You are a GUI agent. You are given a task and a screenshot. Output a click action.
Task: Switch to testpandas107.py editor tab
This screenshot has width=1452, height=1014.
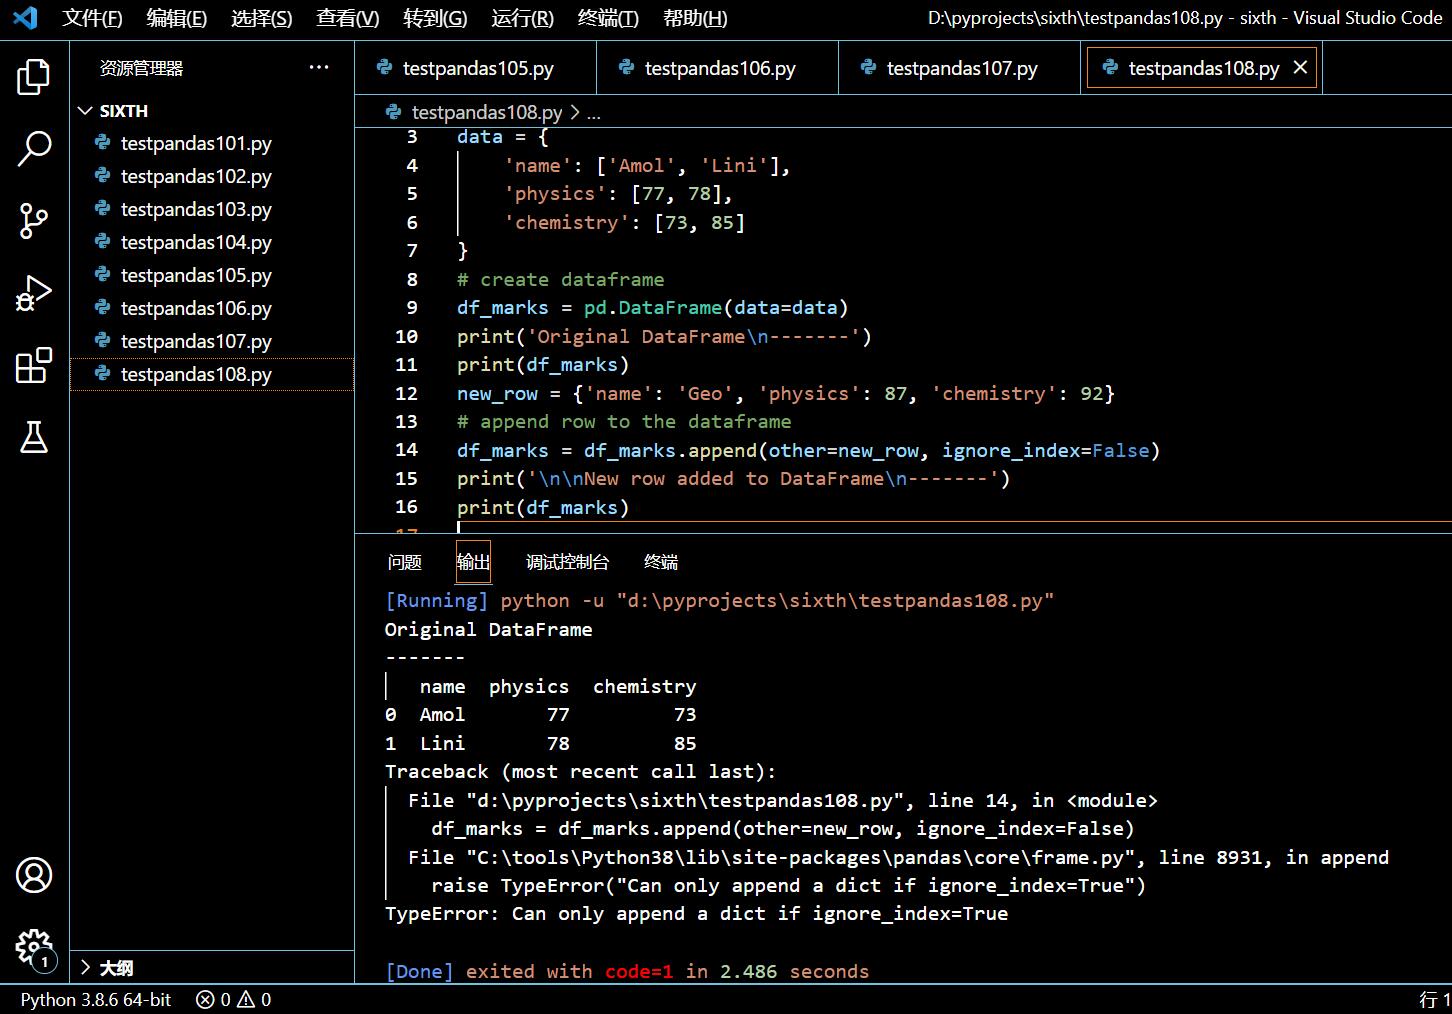(x=960, y=68)
